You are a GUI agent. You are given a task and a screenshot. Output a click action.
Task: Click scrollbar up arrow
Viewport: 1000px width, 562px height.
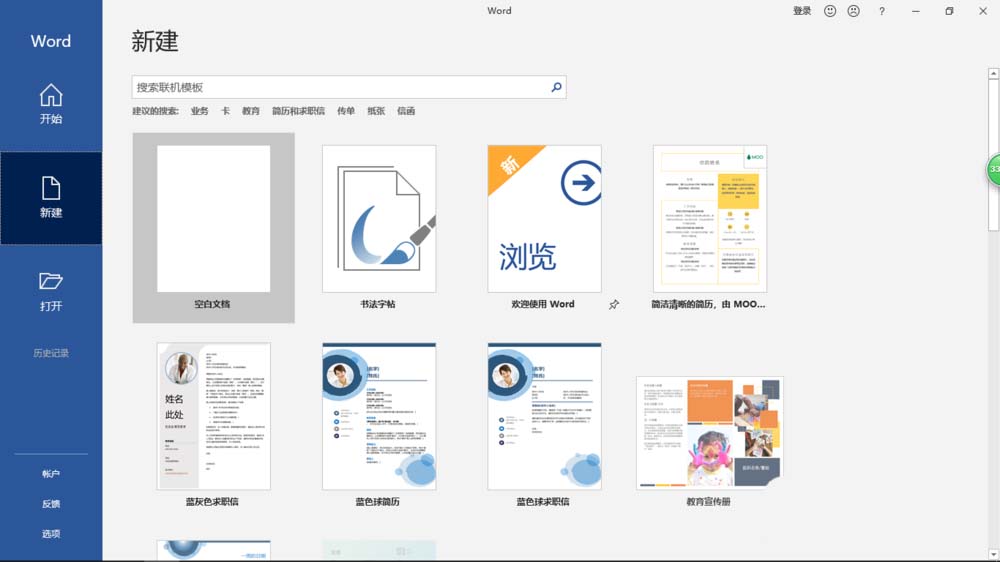[994, 74]
